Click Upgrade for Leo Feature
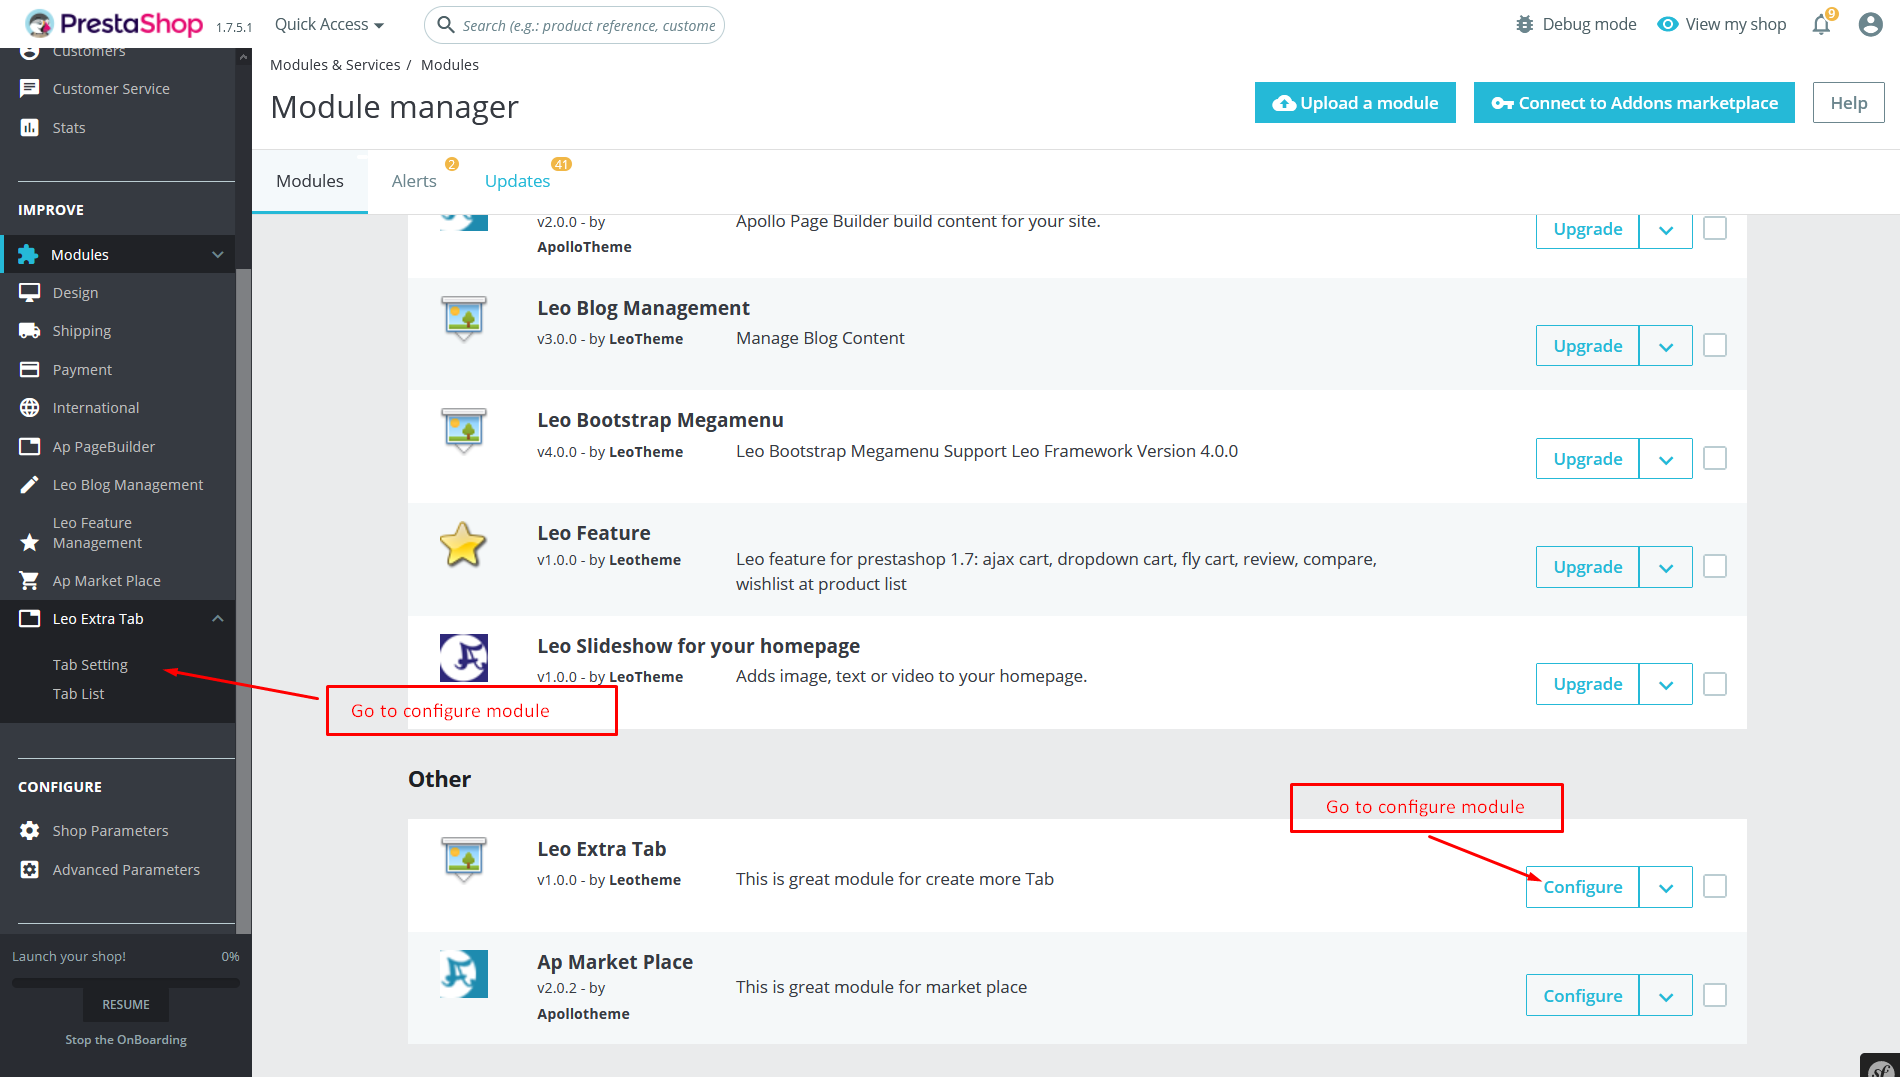1900x1077 pixels. pos(1587,567)
